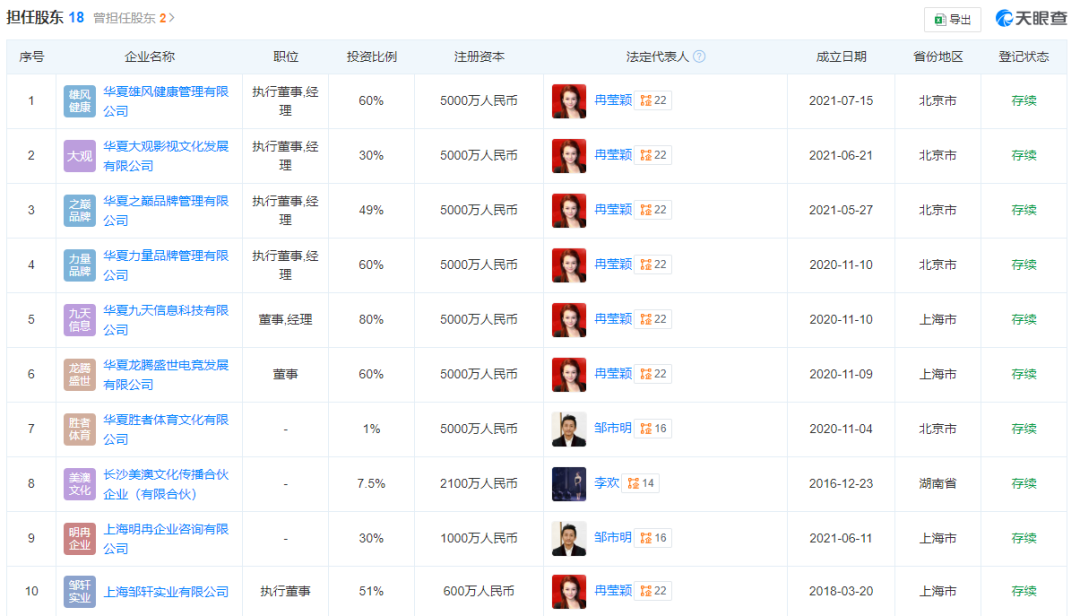Click 冉莹颖 photo in row 1

pyautogui.click(x=569, y=101)
